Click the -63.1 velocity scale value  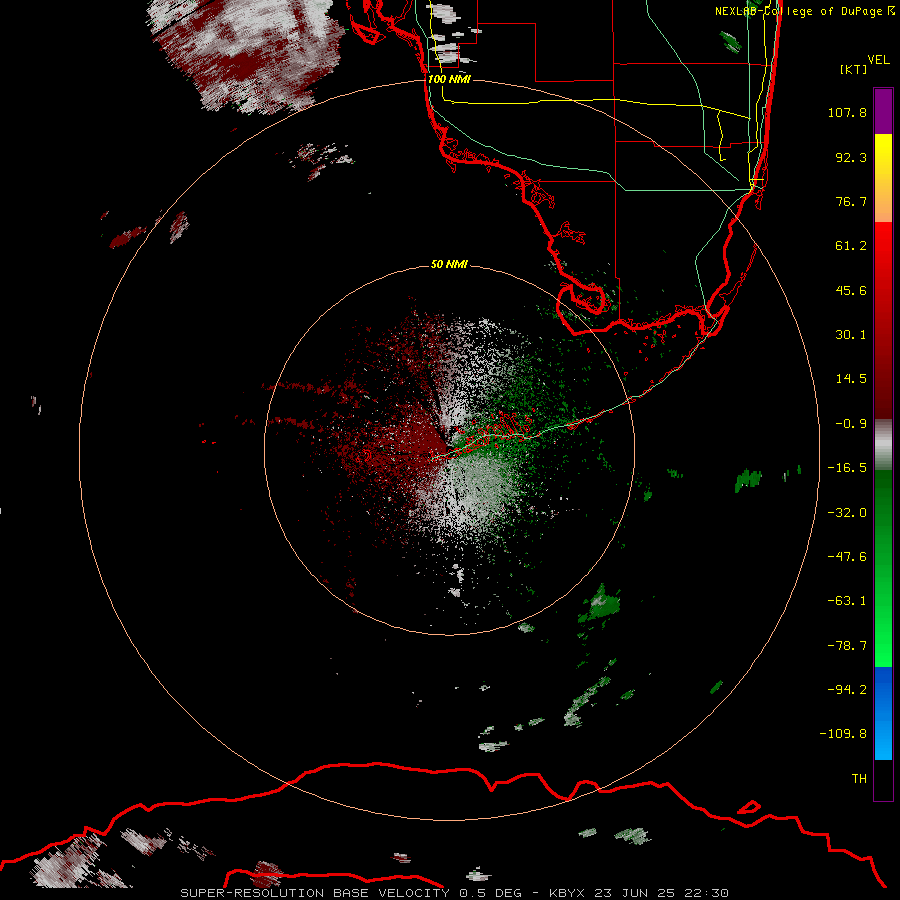pyautogui.click(x=847, y=601)
